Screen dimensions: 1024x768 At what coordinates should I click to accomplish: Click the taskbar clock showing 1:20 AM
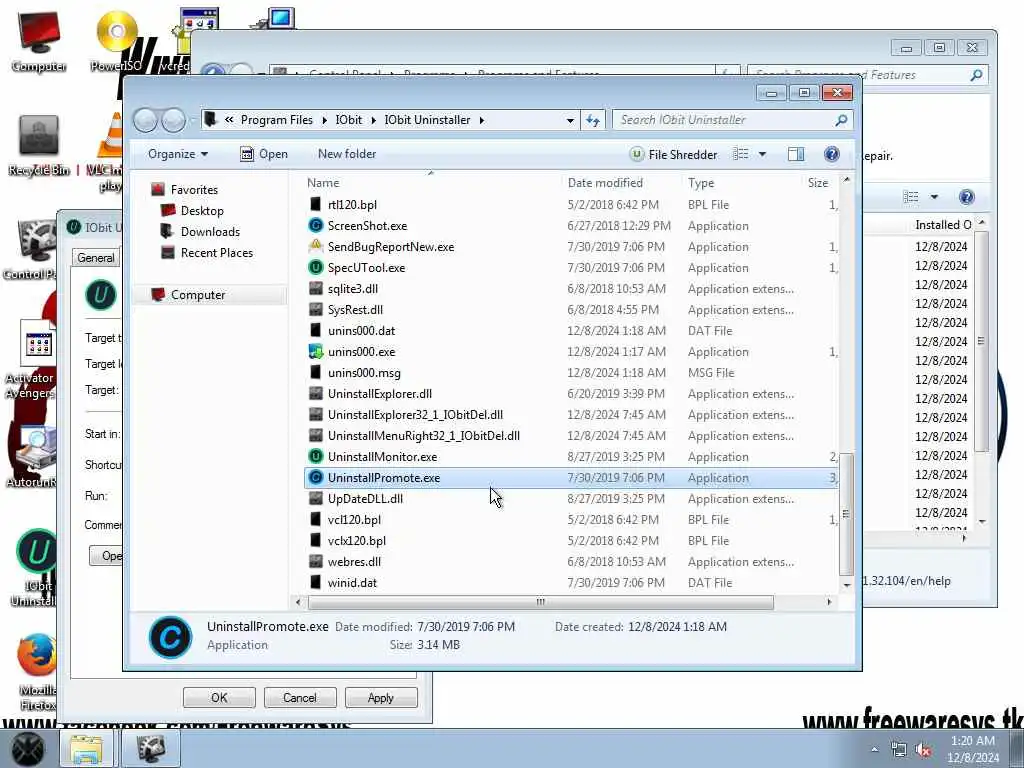point(973,749)
